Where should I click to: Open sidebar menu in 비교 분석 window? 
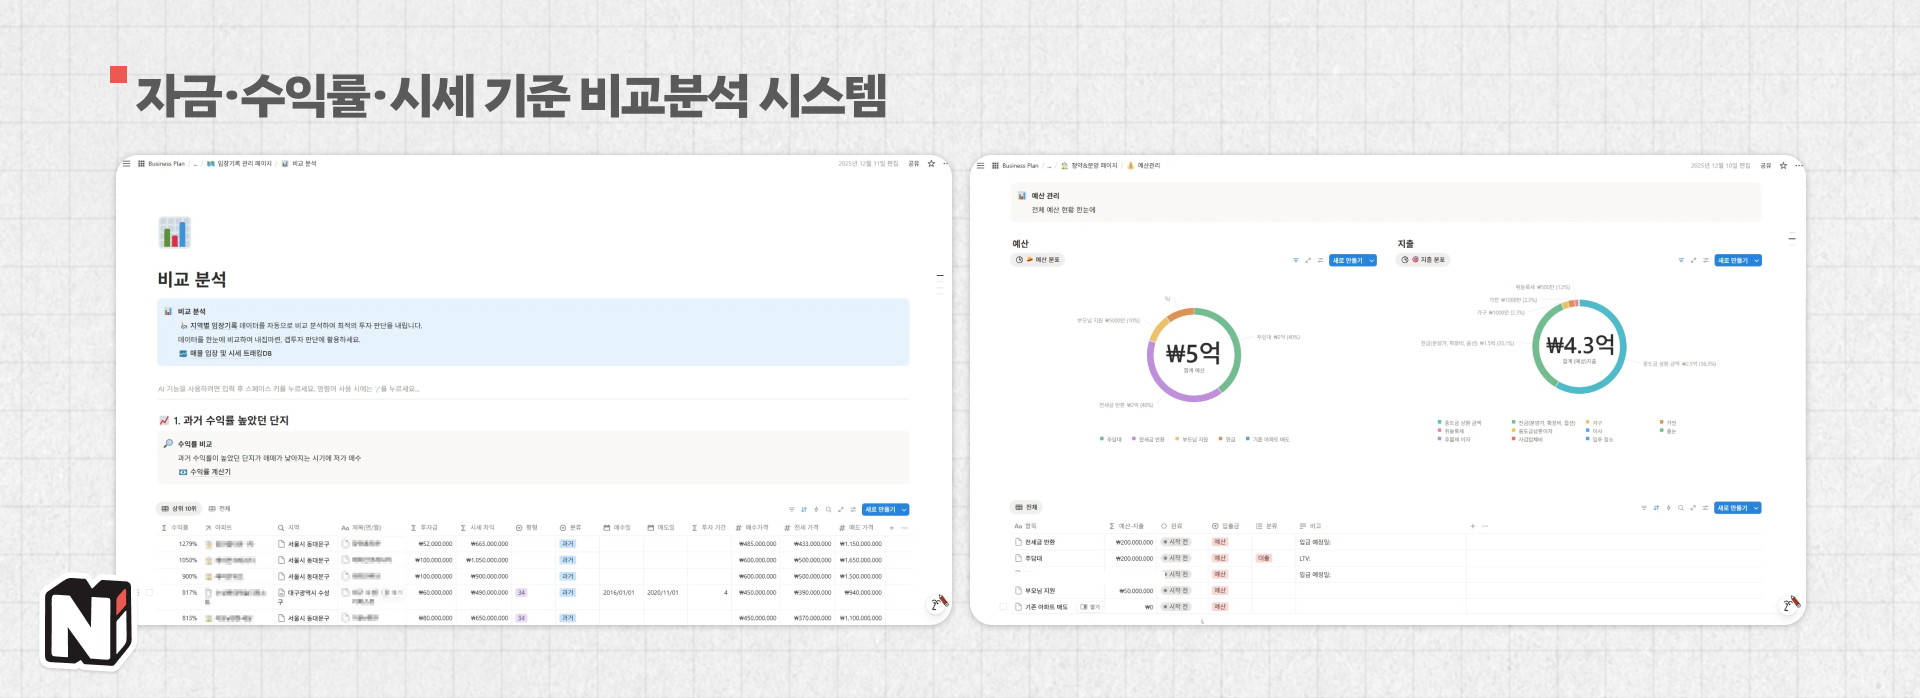(127, 163)
